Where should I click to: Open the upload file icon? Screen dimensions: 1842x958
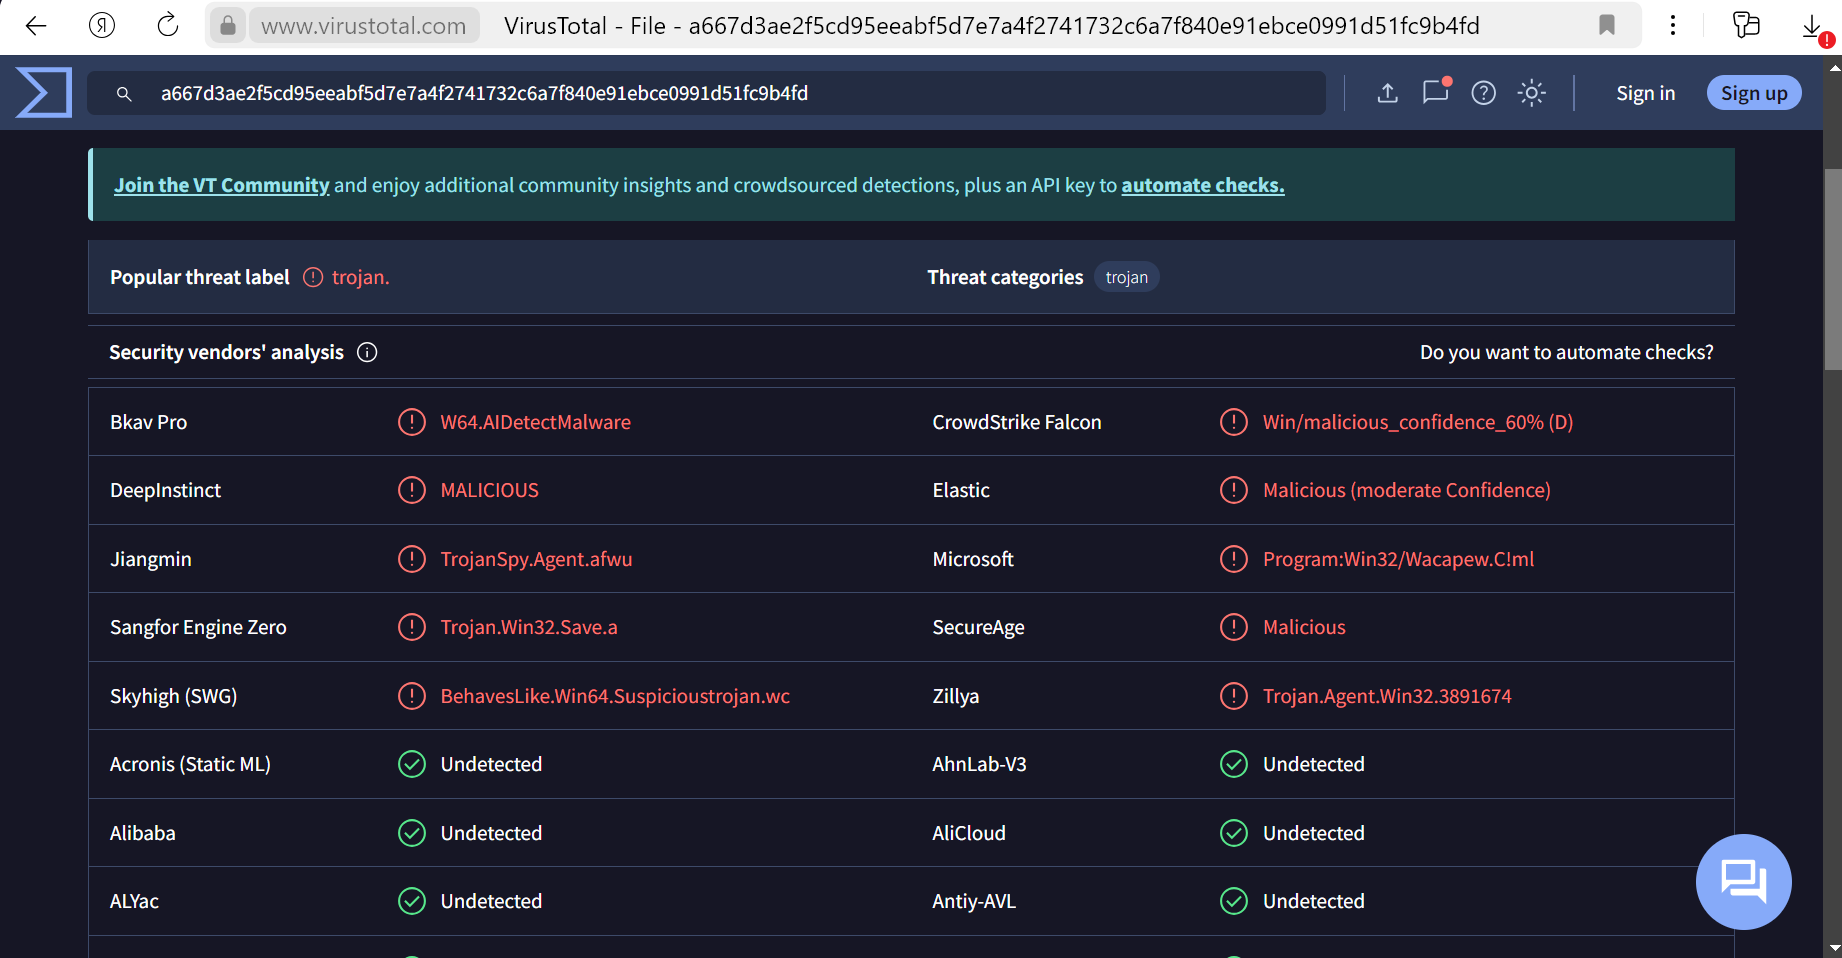1387,93
